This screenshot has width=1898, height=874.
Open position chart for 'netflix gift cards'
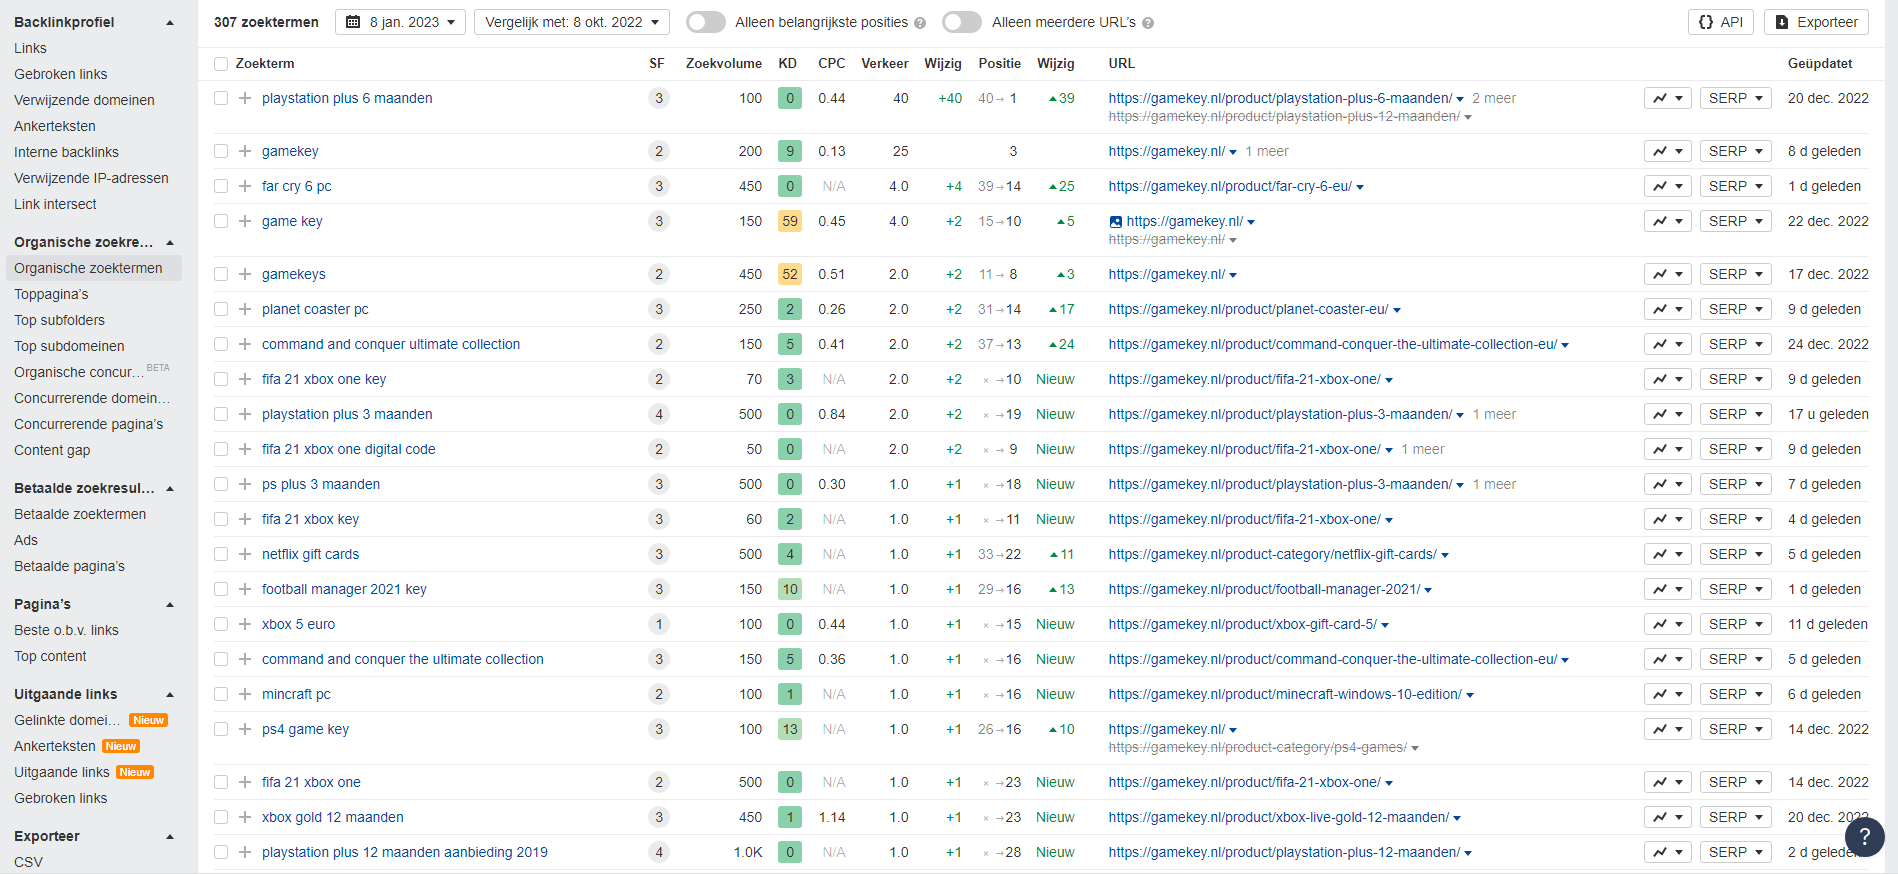tap(1667, 554)
